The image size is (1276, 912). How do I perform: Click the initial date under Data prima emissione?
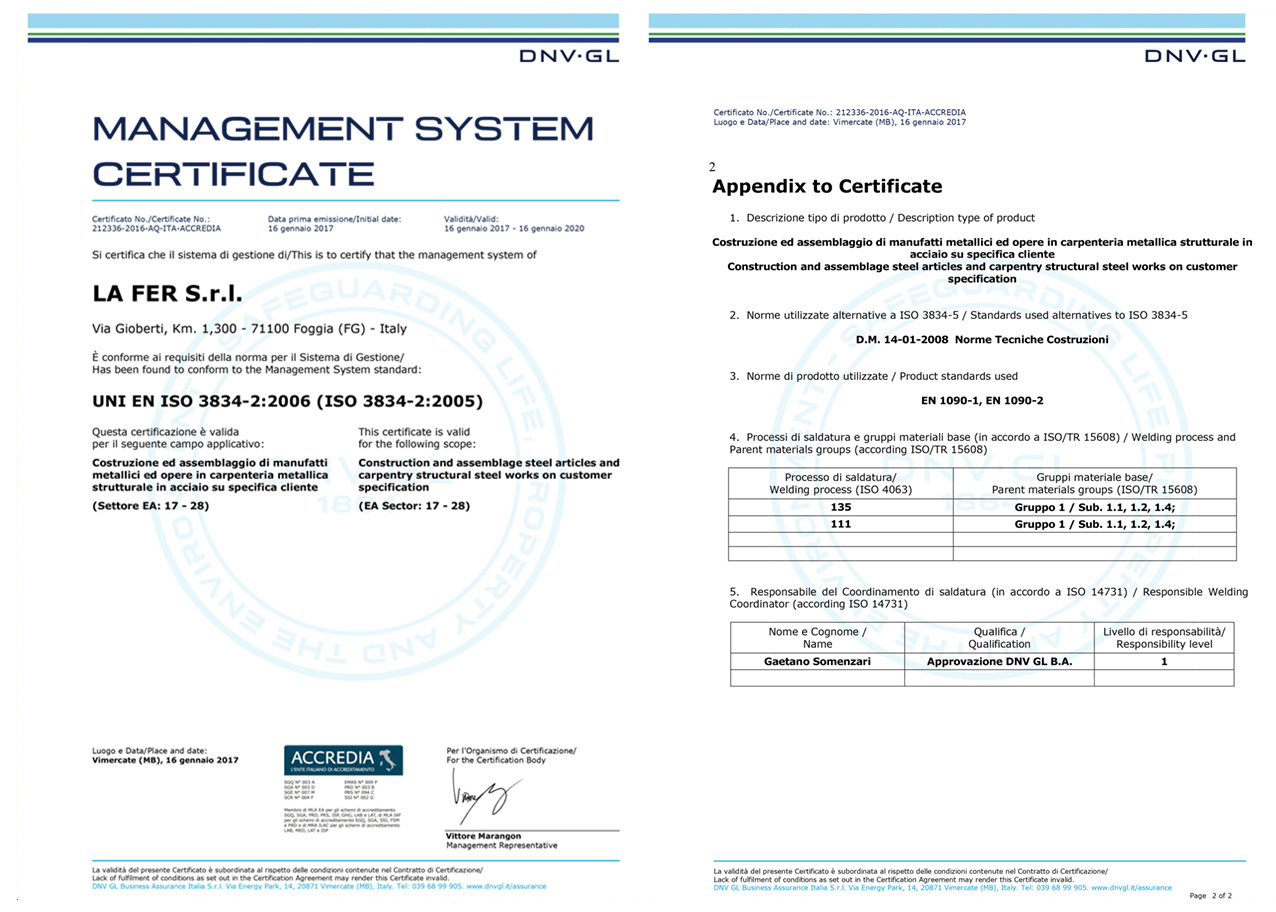coord(300,229)
